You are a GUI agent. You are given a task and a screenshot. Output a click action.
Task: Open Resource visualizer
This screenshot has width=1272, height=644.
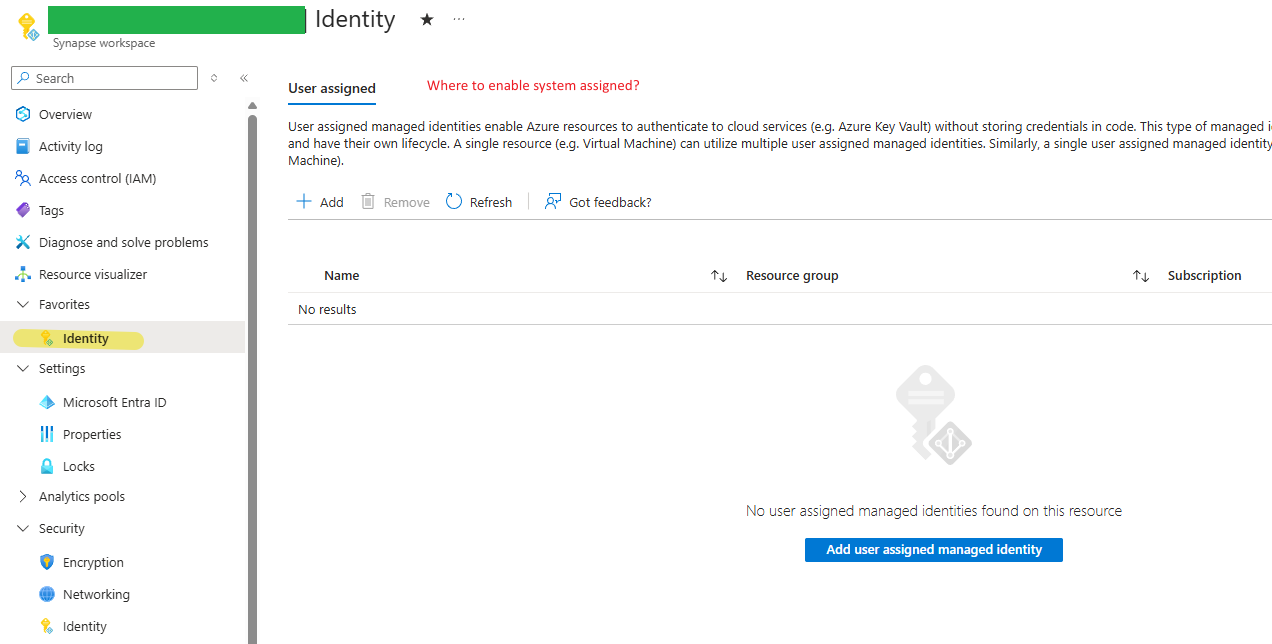point(93,274)
